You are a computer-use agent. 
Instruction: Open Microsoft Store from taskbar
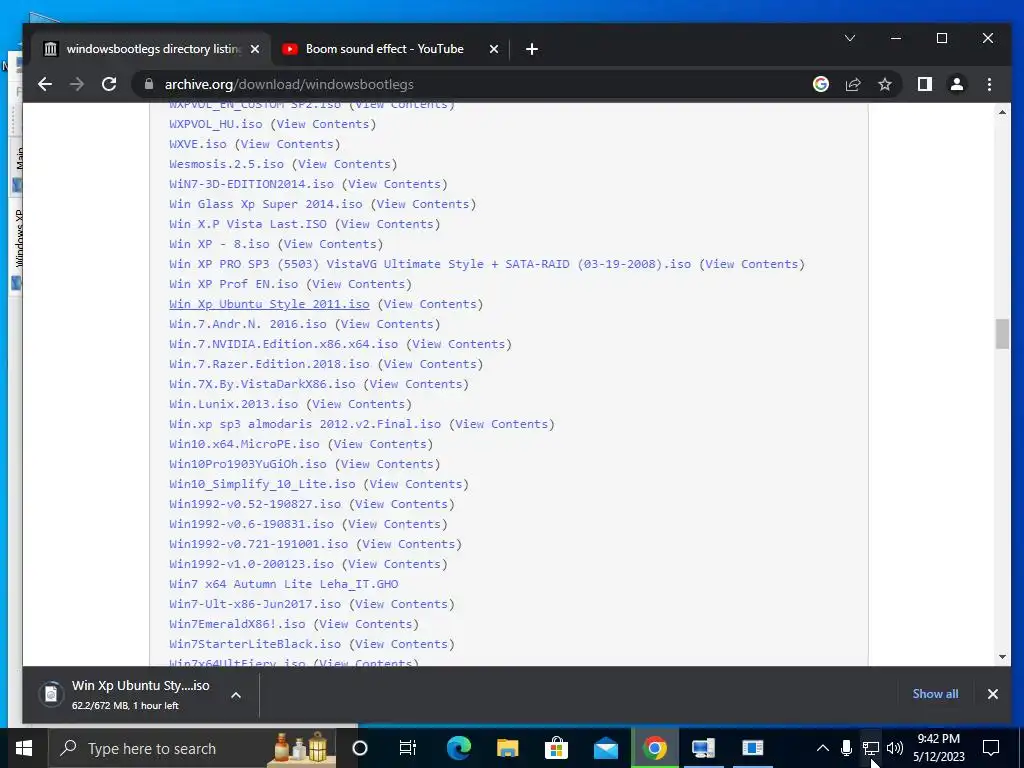pyautogui.click(x=556, y=748)
